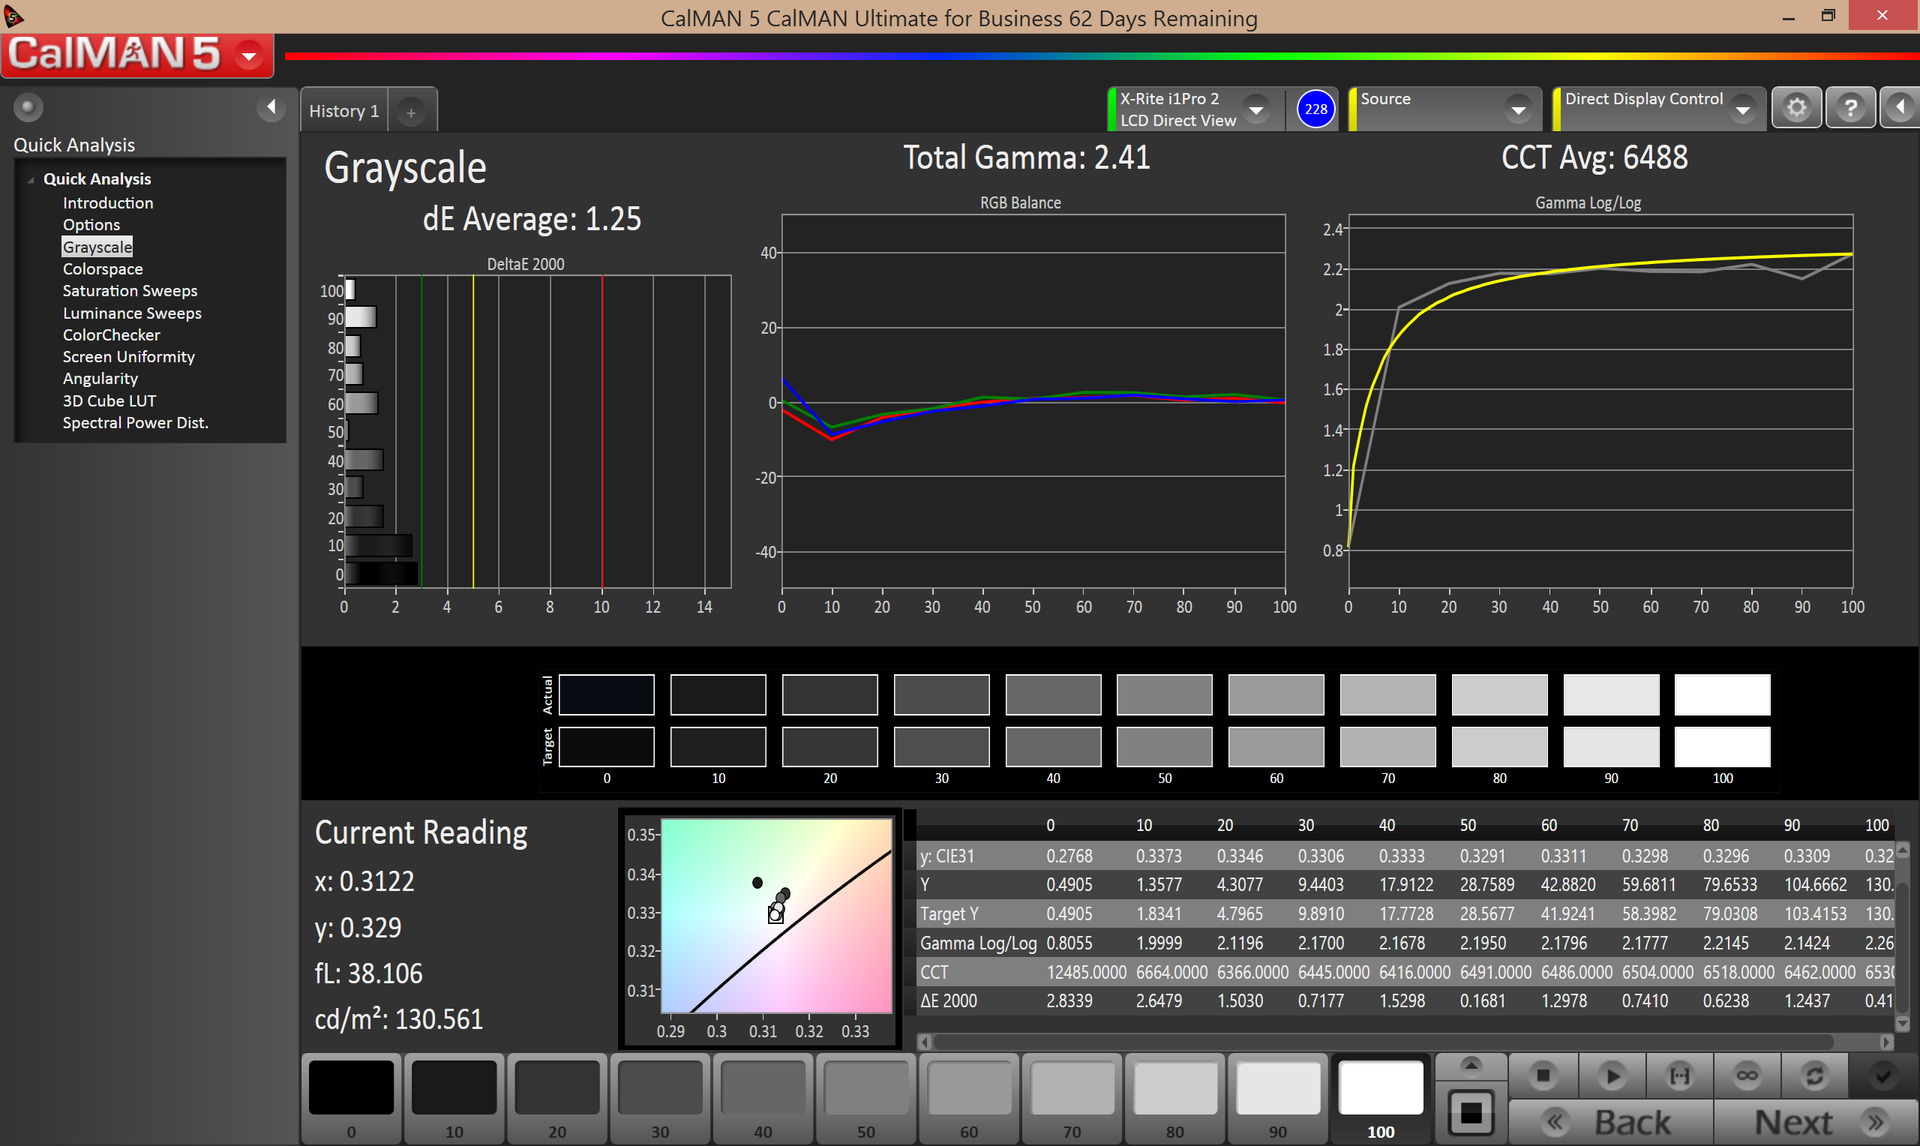Open the Direct Display Control dropdown
1920x1146 pixels.
[1743, 109]
